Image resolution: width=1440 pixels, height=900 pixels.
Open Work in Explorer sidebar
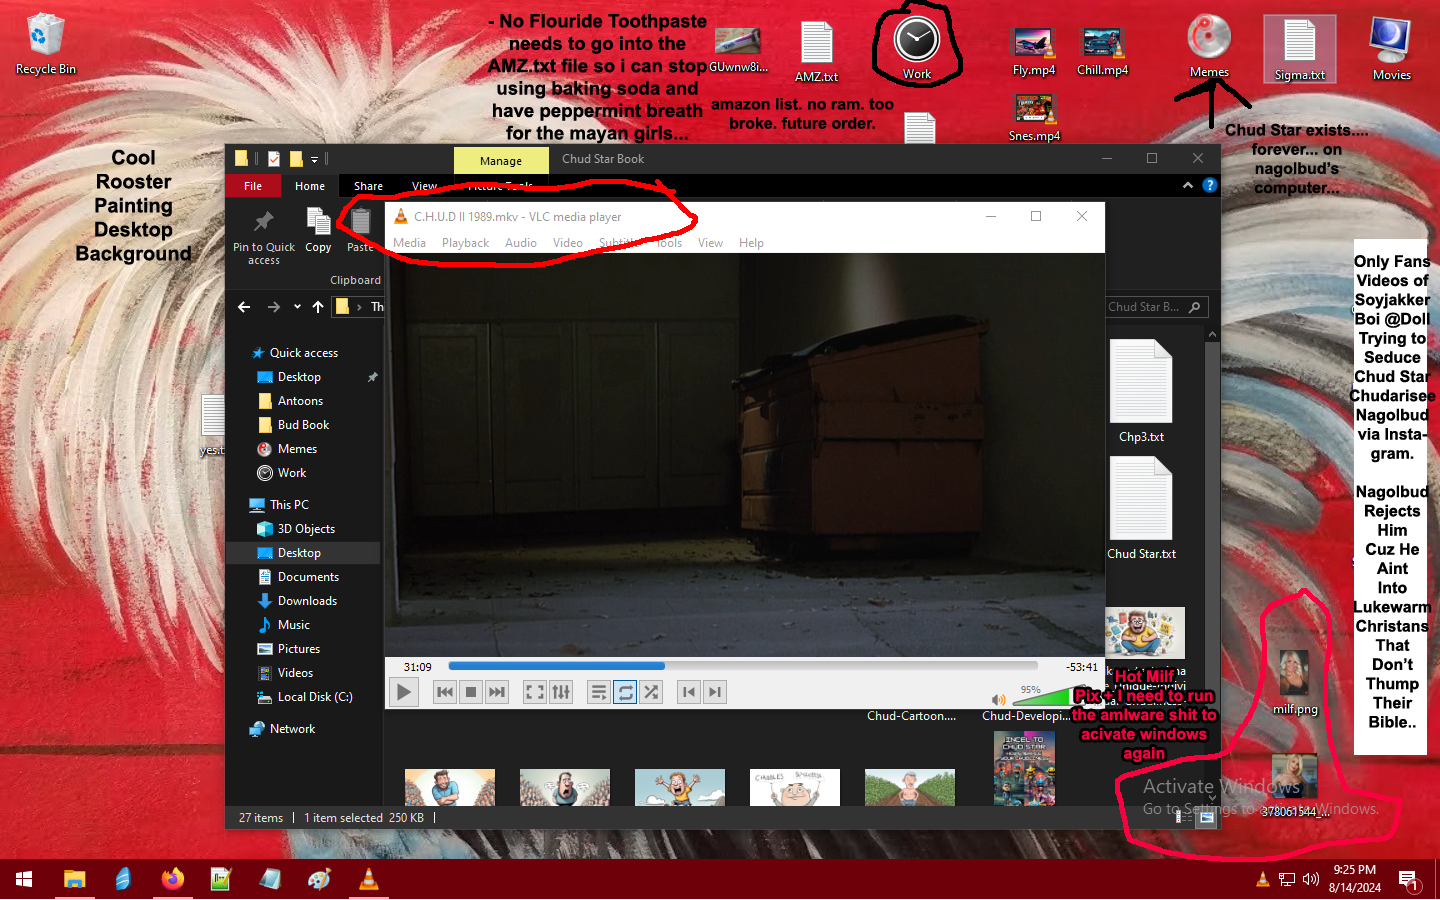click(x=291, y=473)
